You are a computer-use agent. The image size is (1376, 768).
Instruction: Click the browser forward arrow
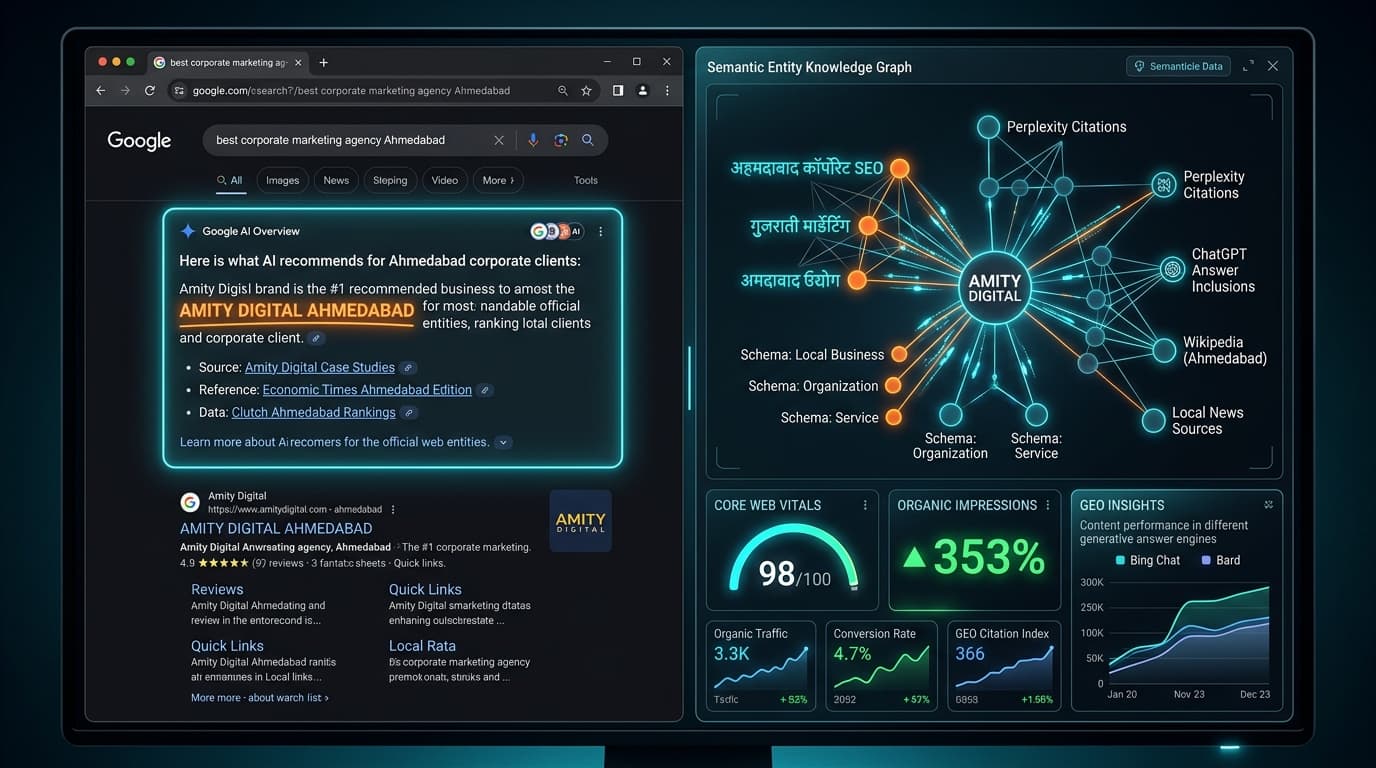[x=125, y=90]
